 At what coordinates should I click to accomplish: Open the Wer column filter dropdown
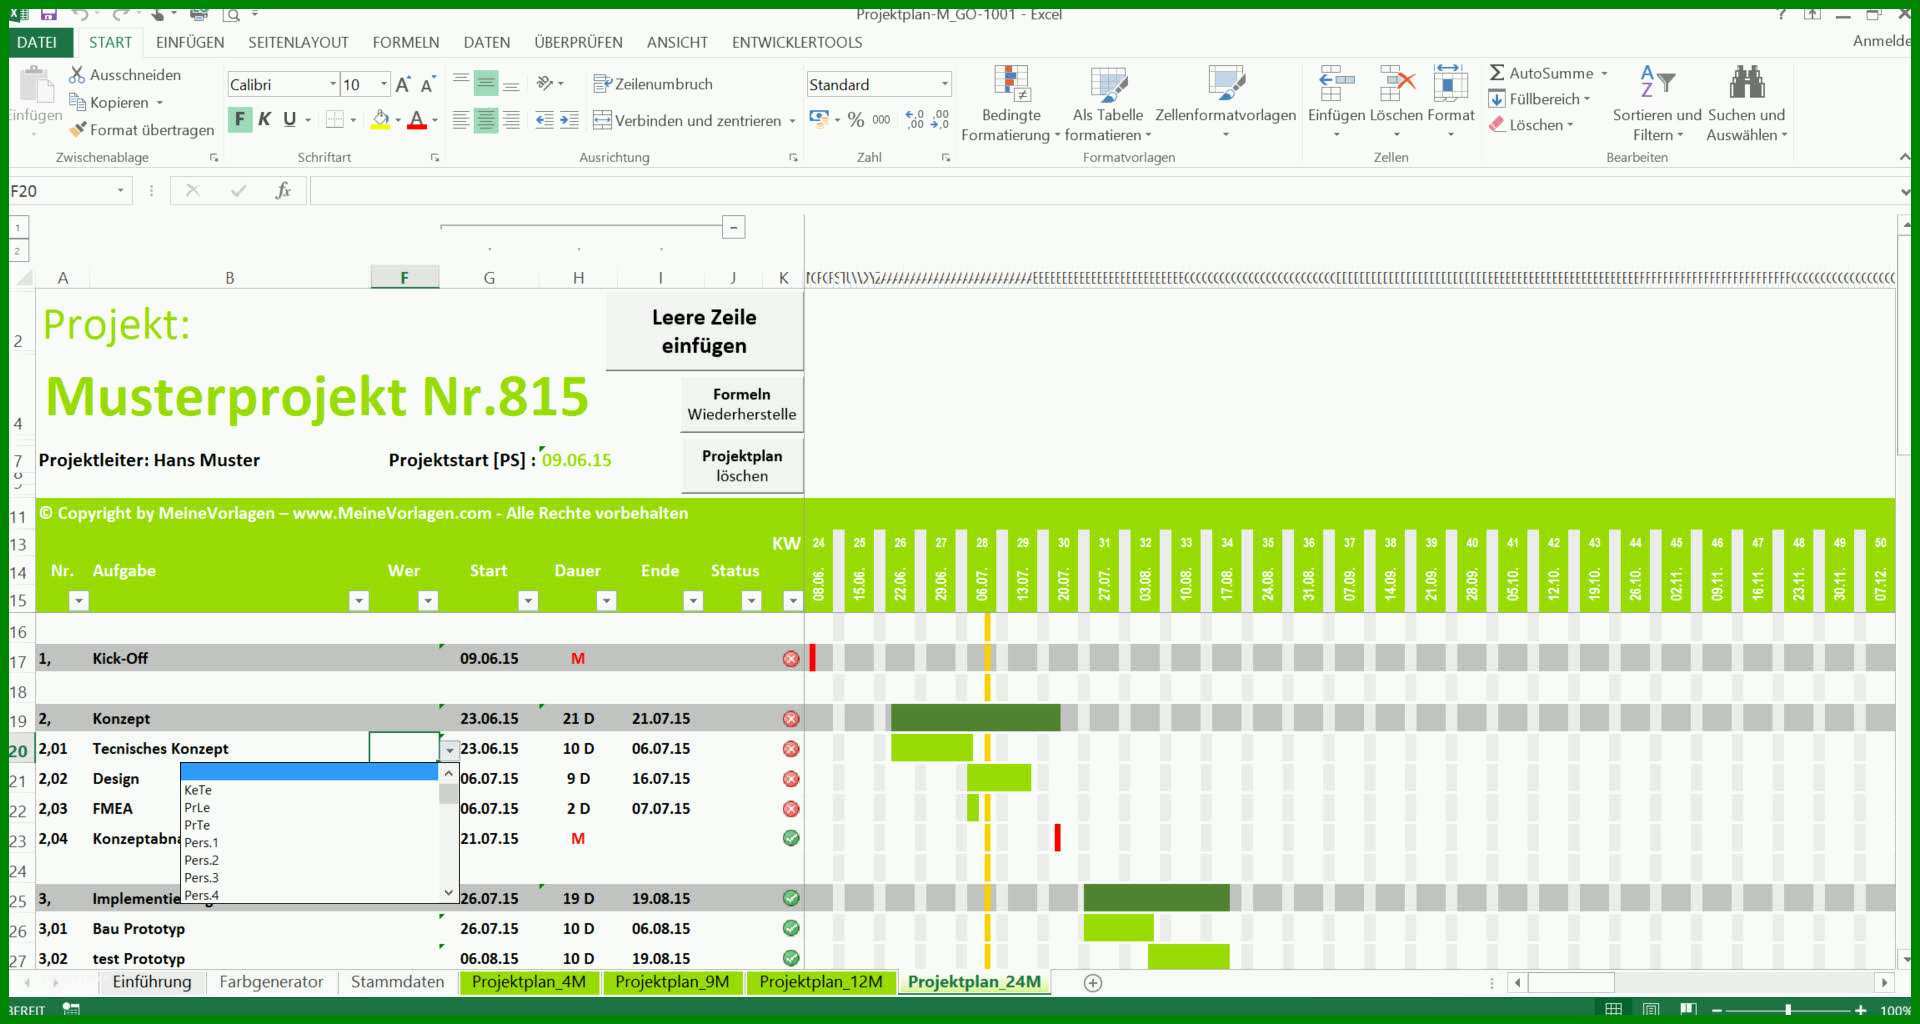coord(428,601)
